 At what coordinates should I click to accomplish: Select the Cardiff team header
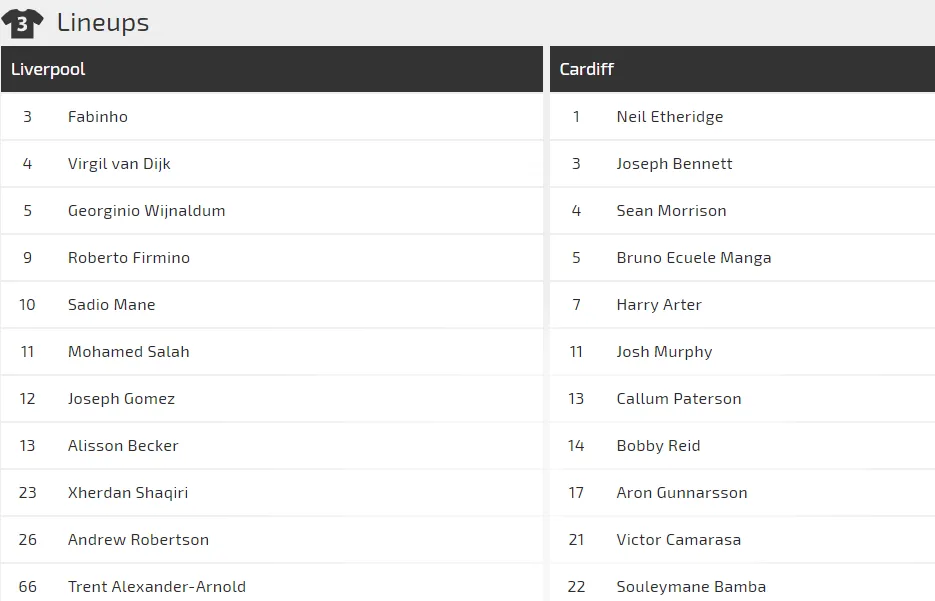[587, 69]
